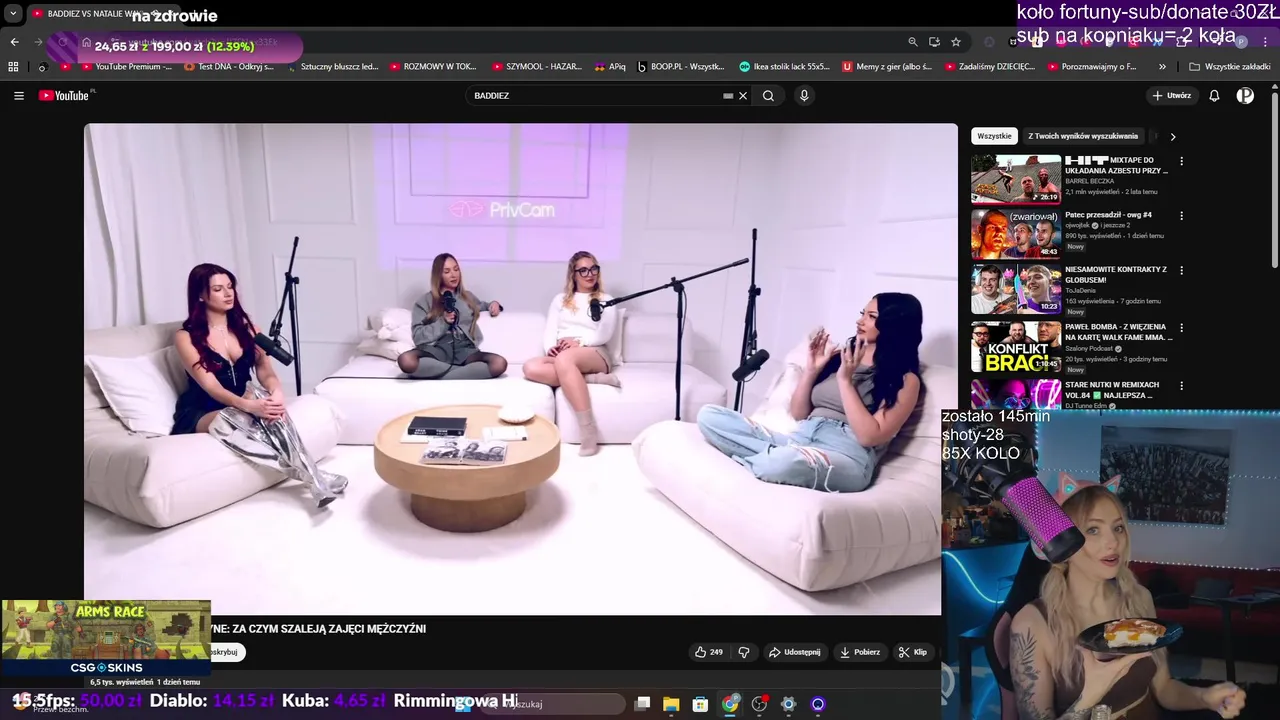The height and width of the screenshot is (720, 1280).
Task: Open Porozmawiajmy o F bookmark
Action: [x=1093, y=67]
